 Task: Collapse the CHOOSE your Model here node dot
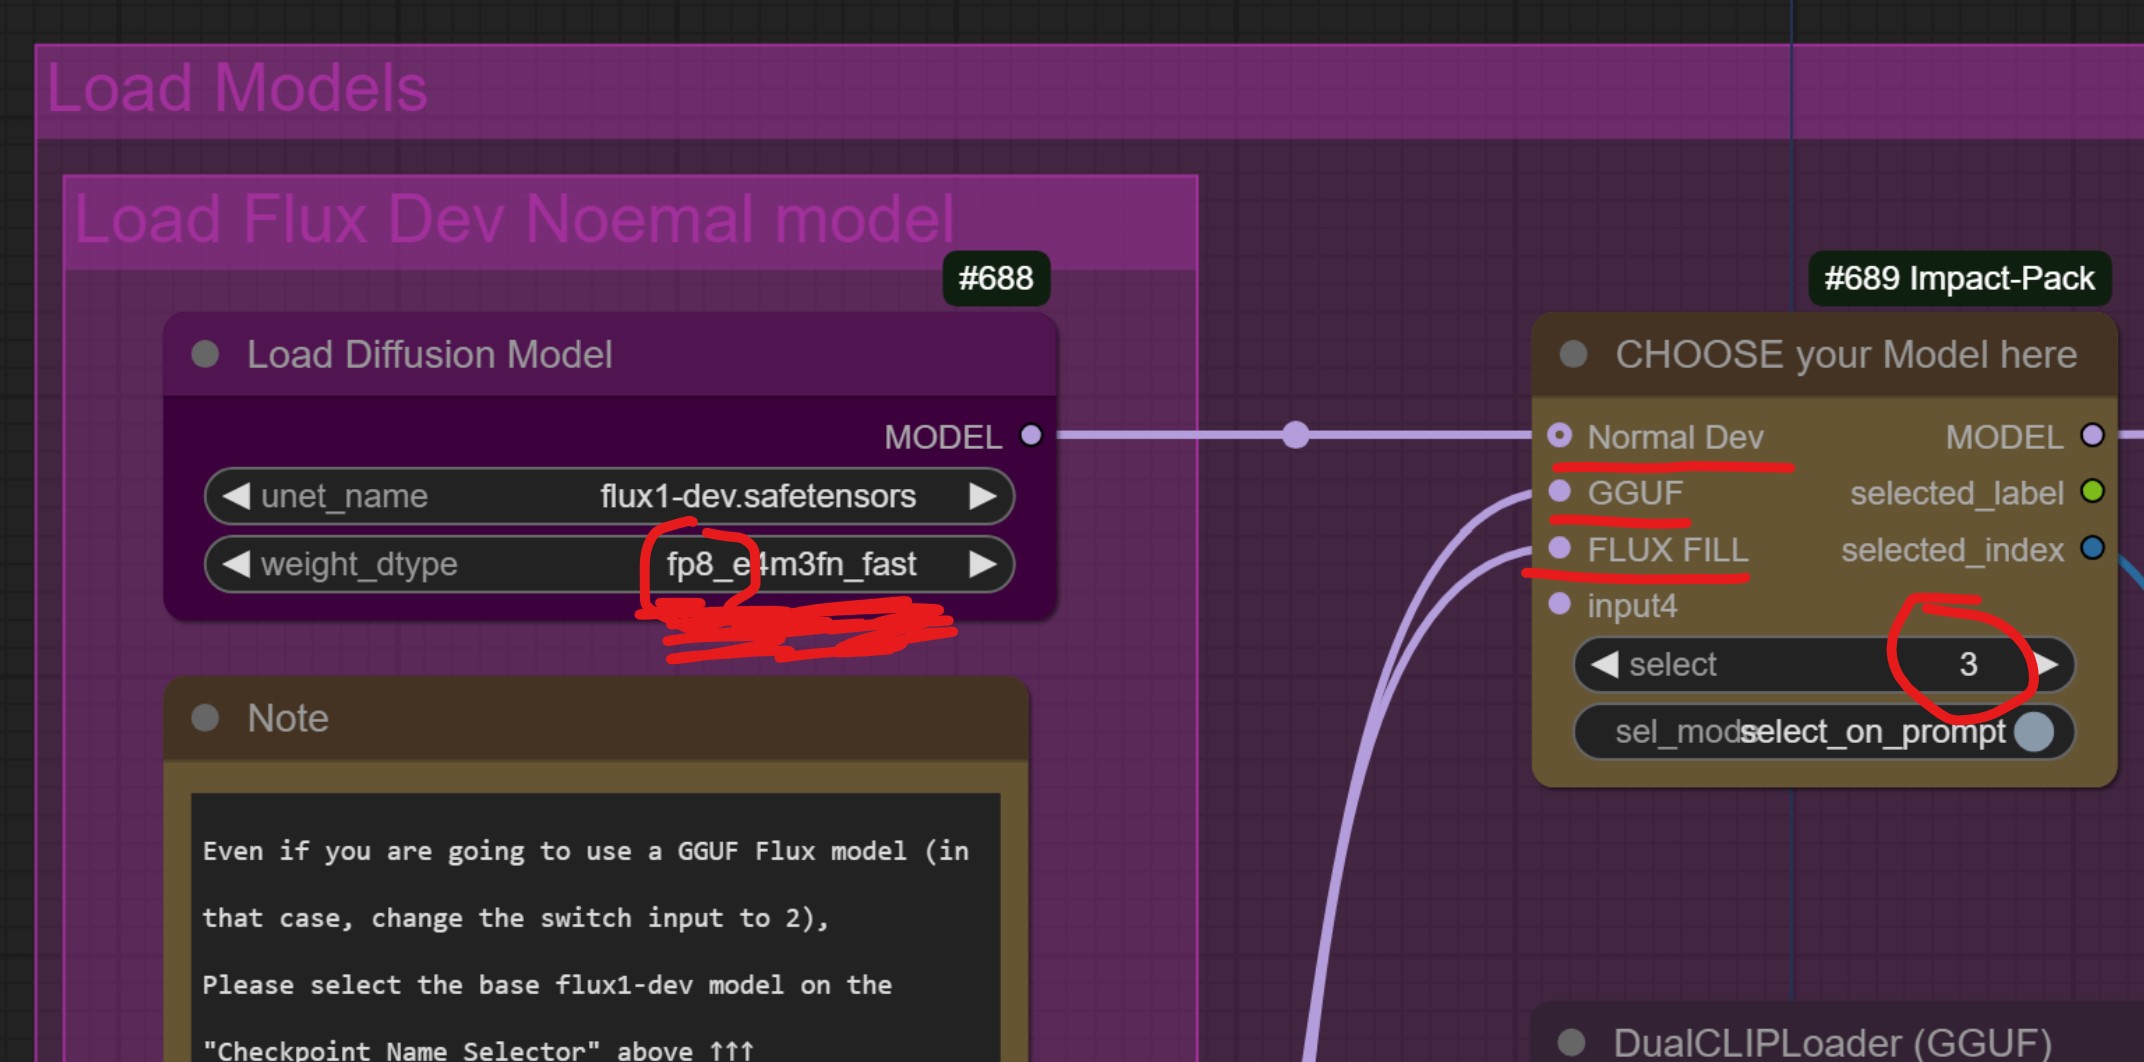pos(1573,354)
